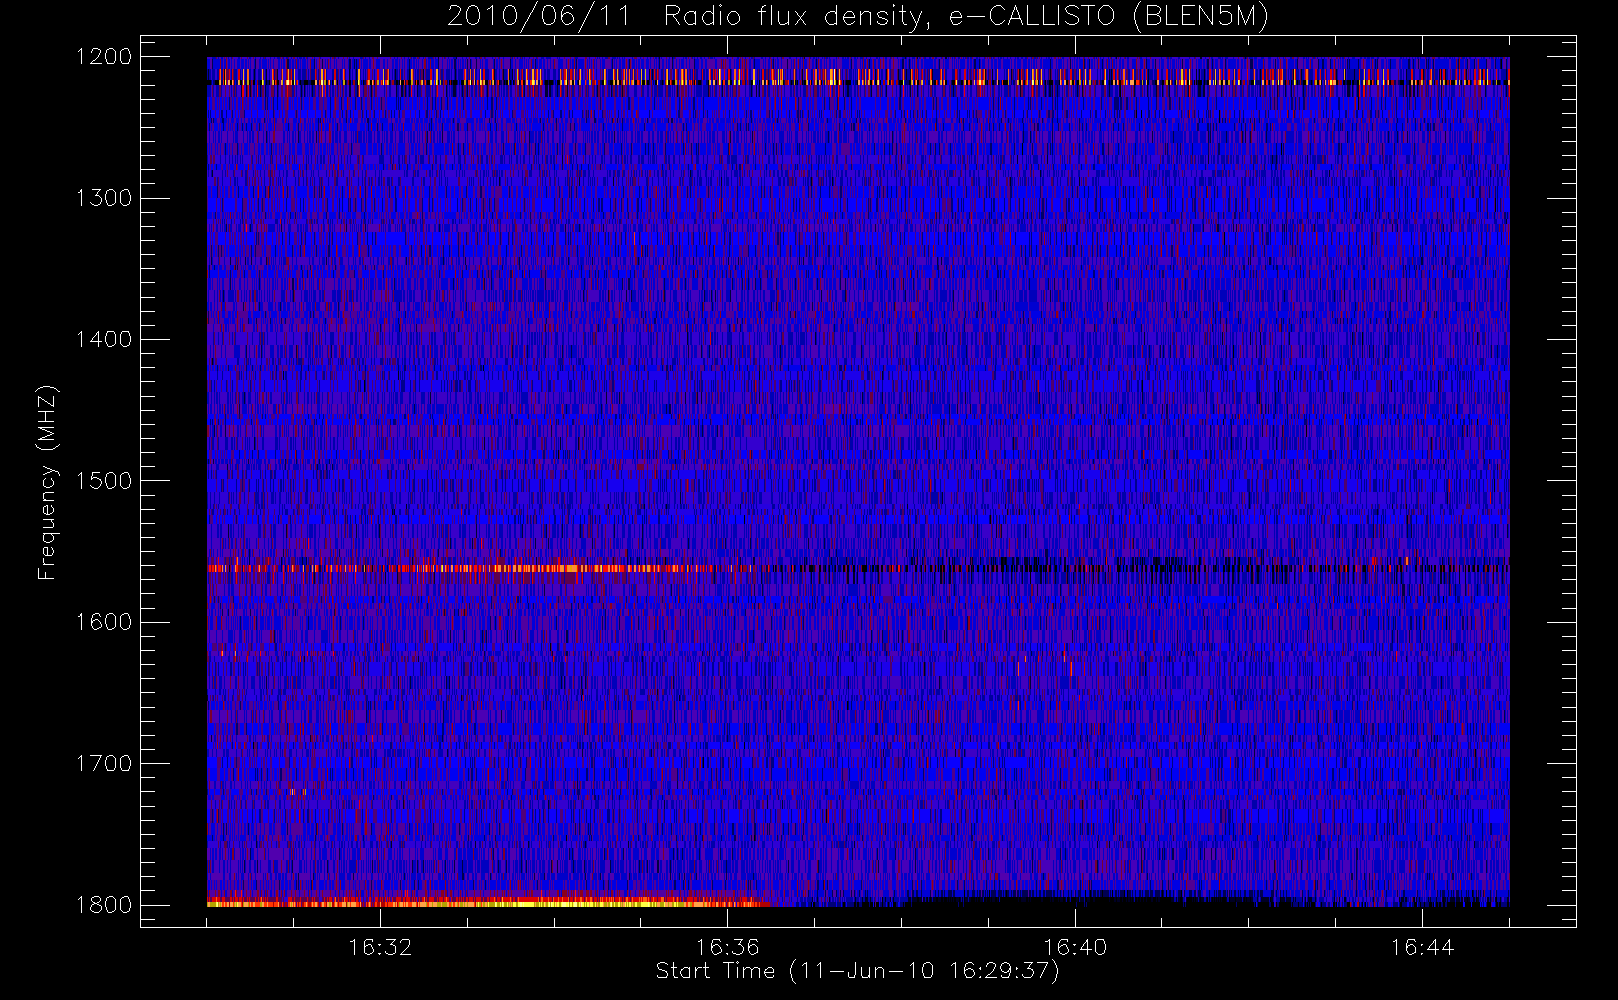Screen dimensions: 1618x1000
Task: Click the 1800 frequency tick label
Action: [x=104, y=905]
